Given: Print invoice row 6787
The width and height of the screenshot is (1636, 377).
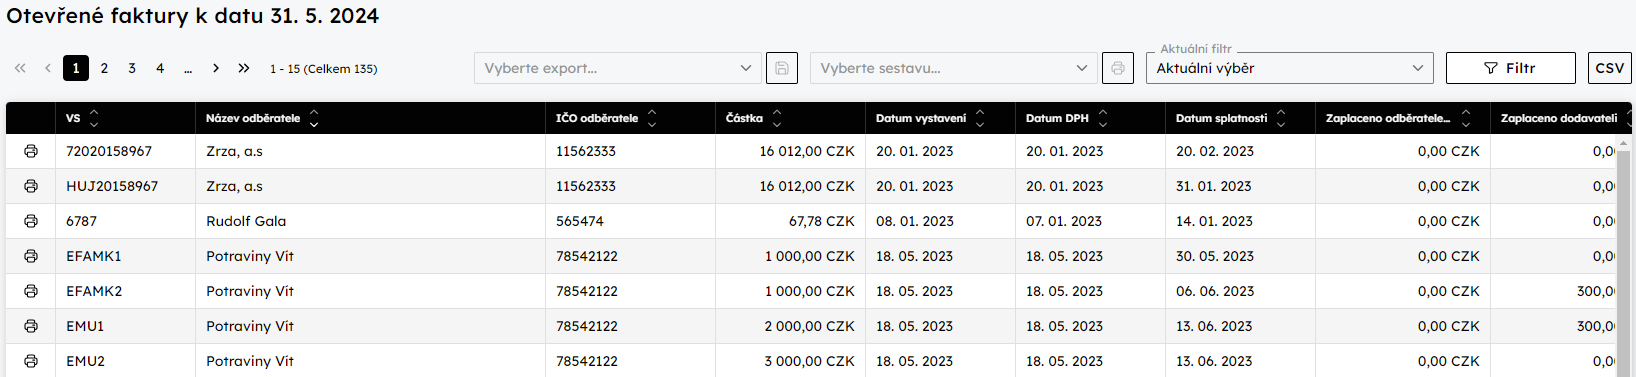Looking at the screenshot, I should point(31,221).
